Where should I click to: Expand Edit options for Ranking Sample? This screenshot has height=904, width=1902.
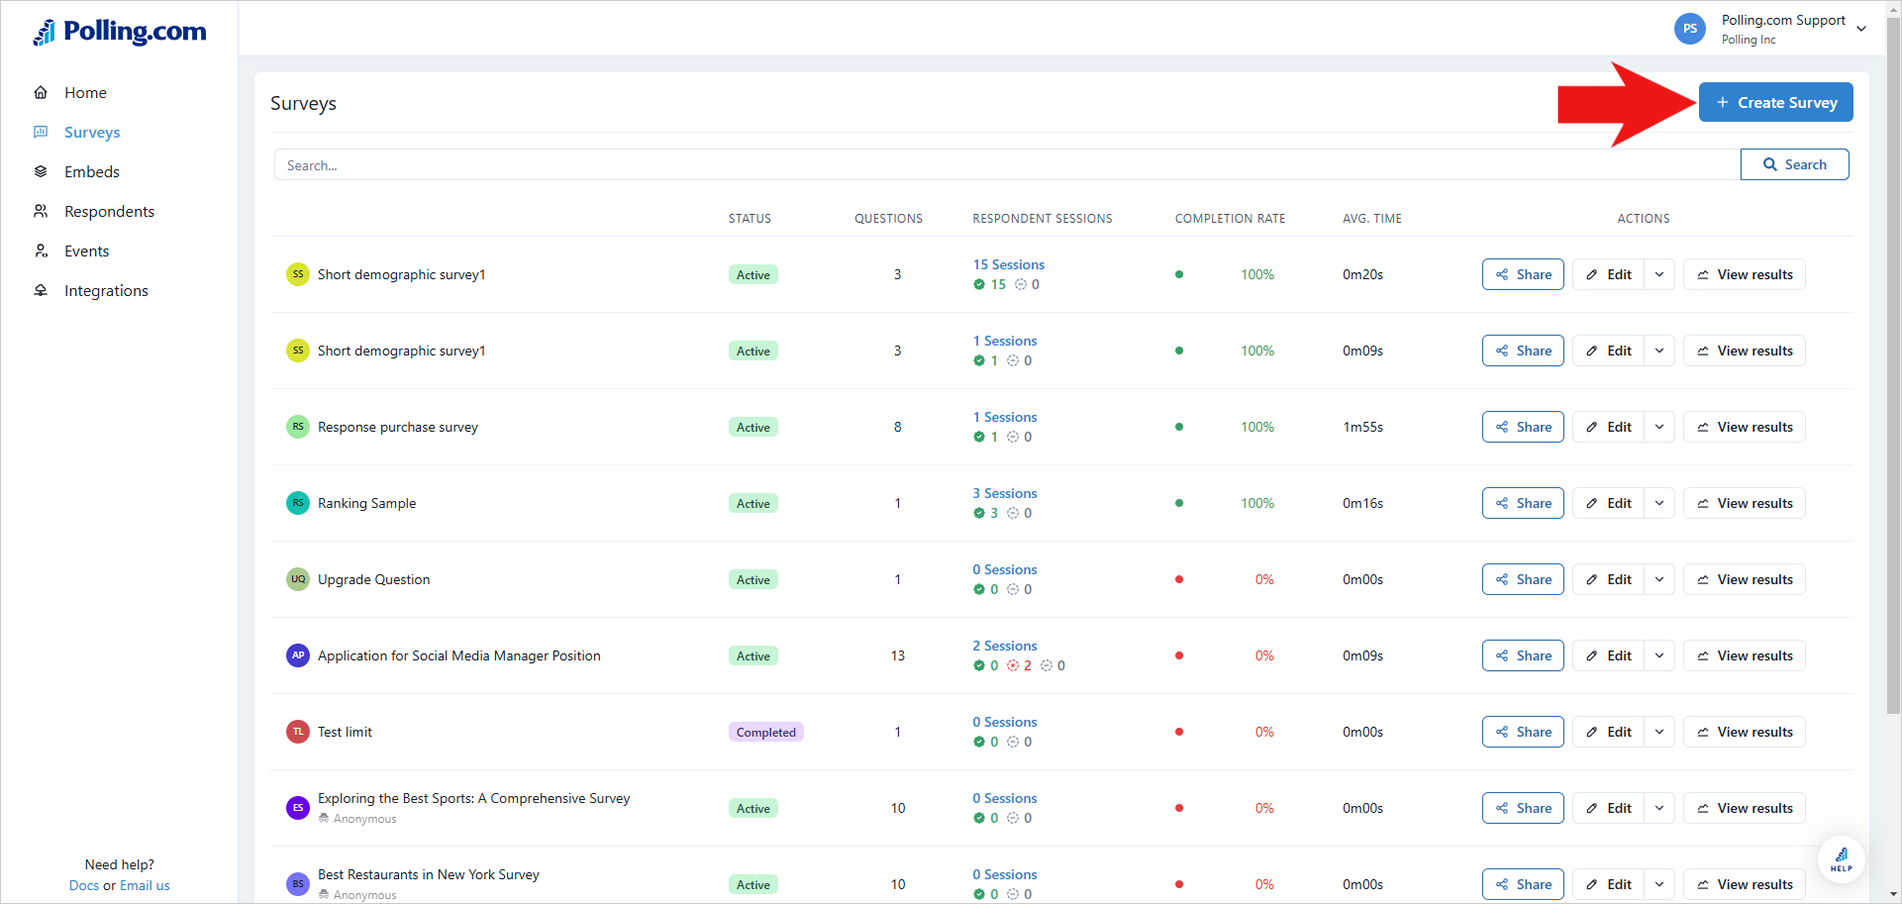pyautogui.click(x=1659, y=503)
